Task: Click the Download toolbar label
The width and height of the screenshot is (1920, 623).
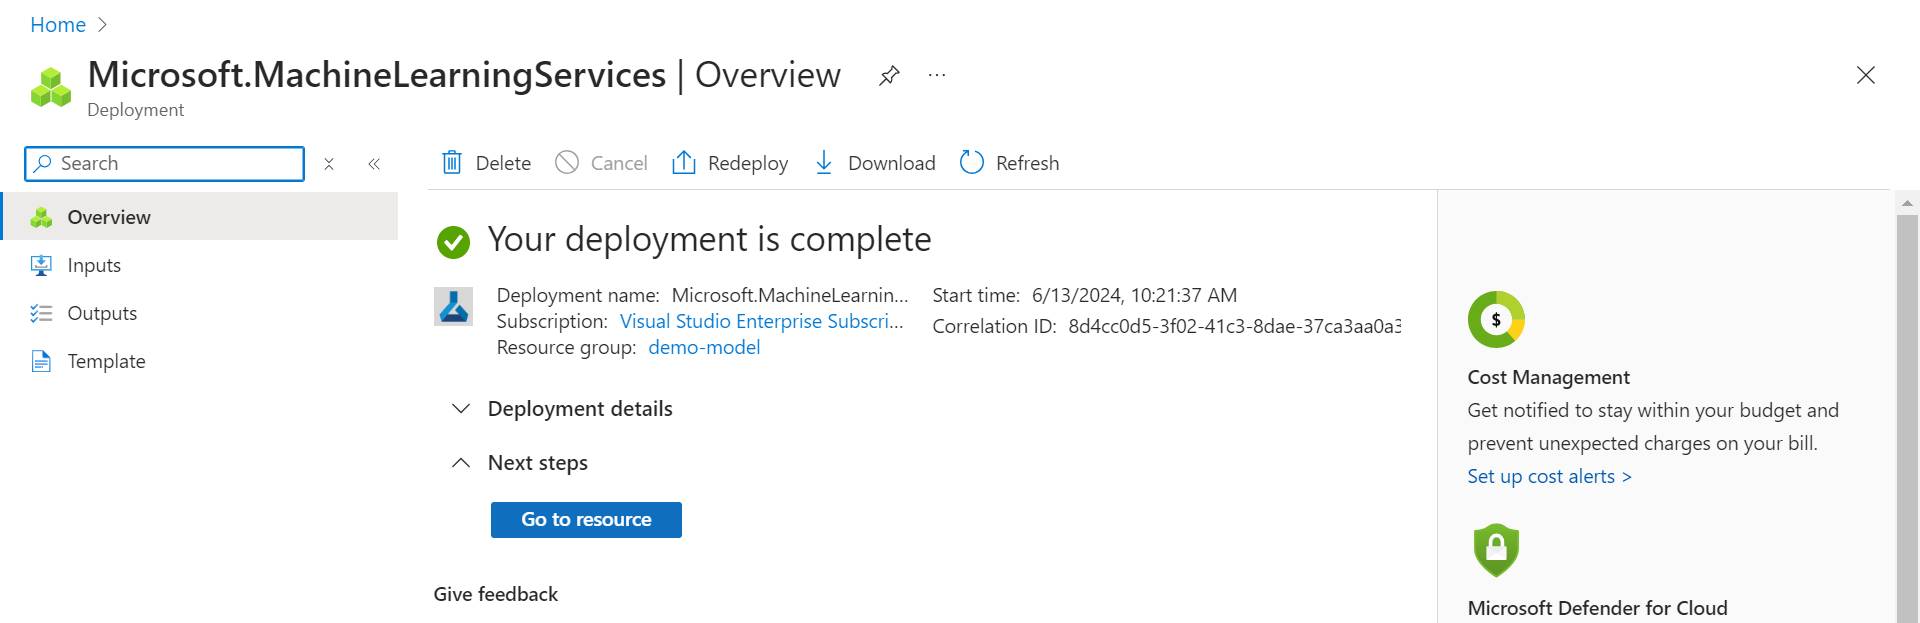Action: (x=892, y=163)
